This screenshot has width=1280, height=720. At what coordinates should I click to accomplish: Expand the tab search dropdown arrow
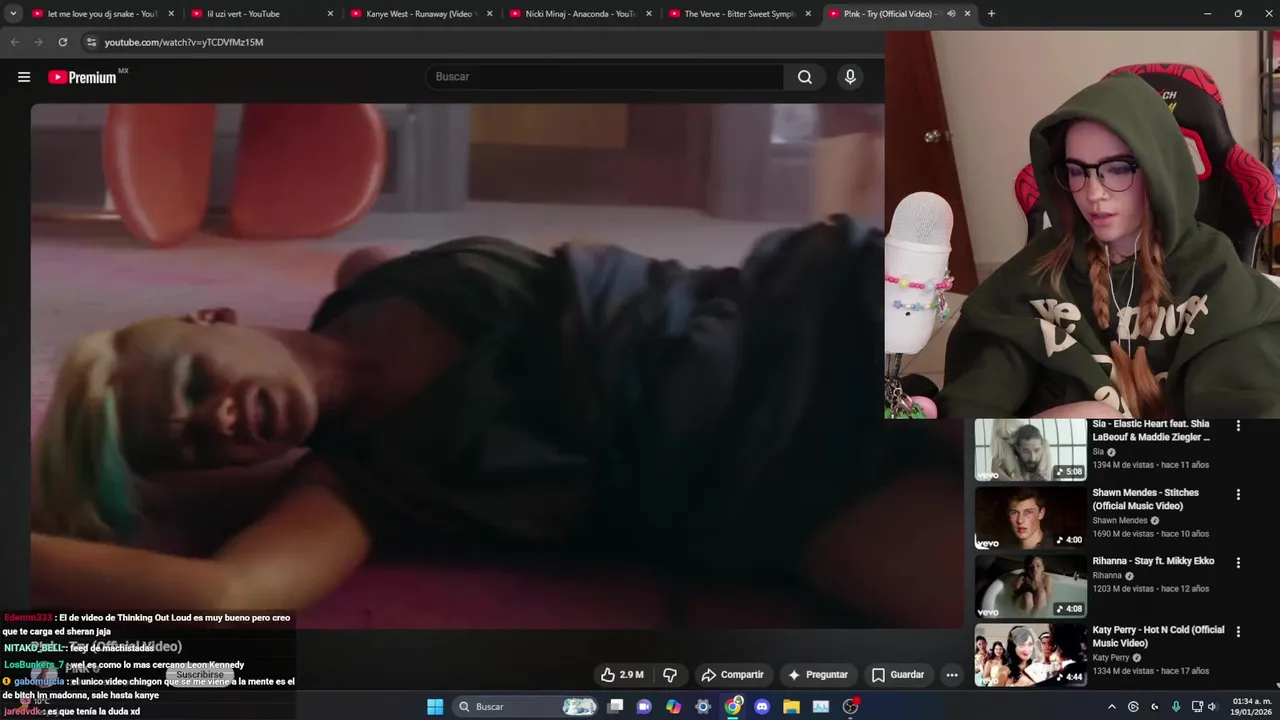pos(13,14)
